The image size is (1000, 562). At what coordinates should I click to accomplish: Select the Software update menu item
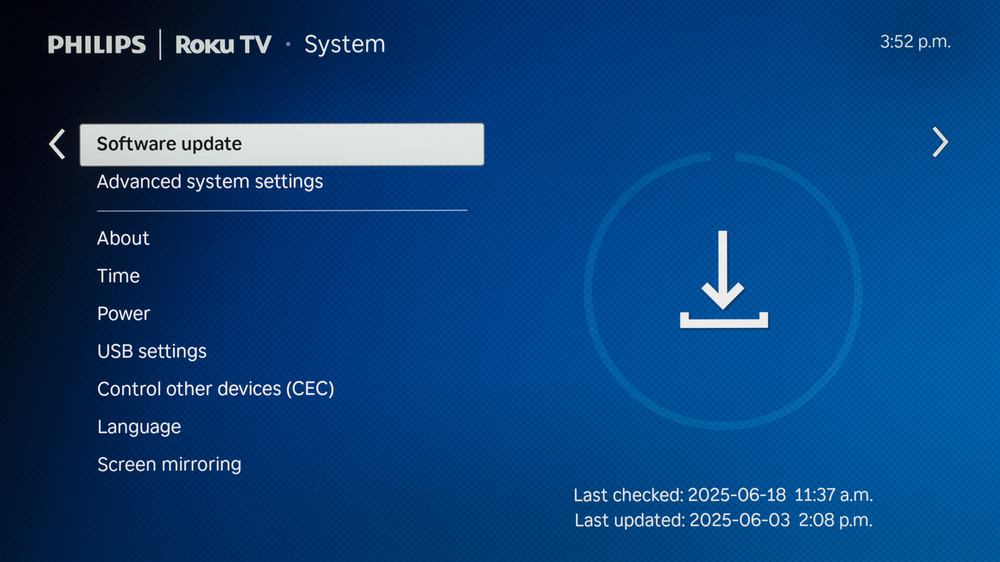coord(281,144)
